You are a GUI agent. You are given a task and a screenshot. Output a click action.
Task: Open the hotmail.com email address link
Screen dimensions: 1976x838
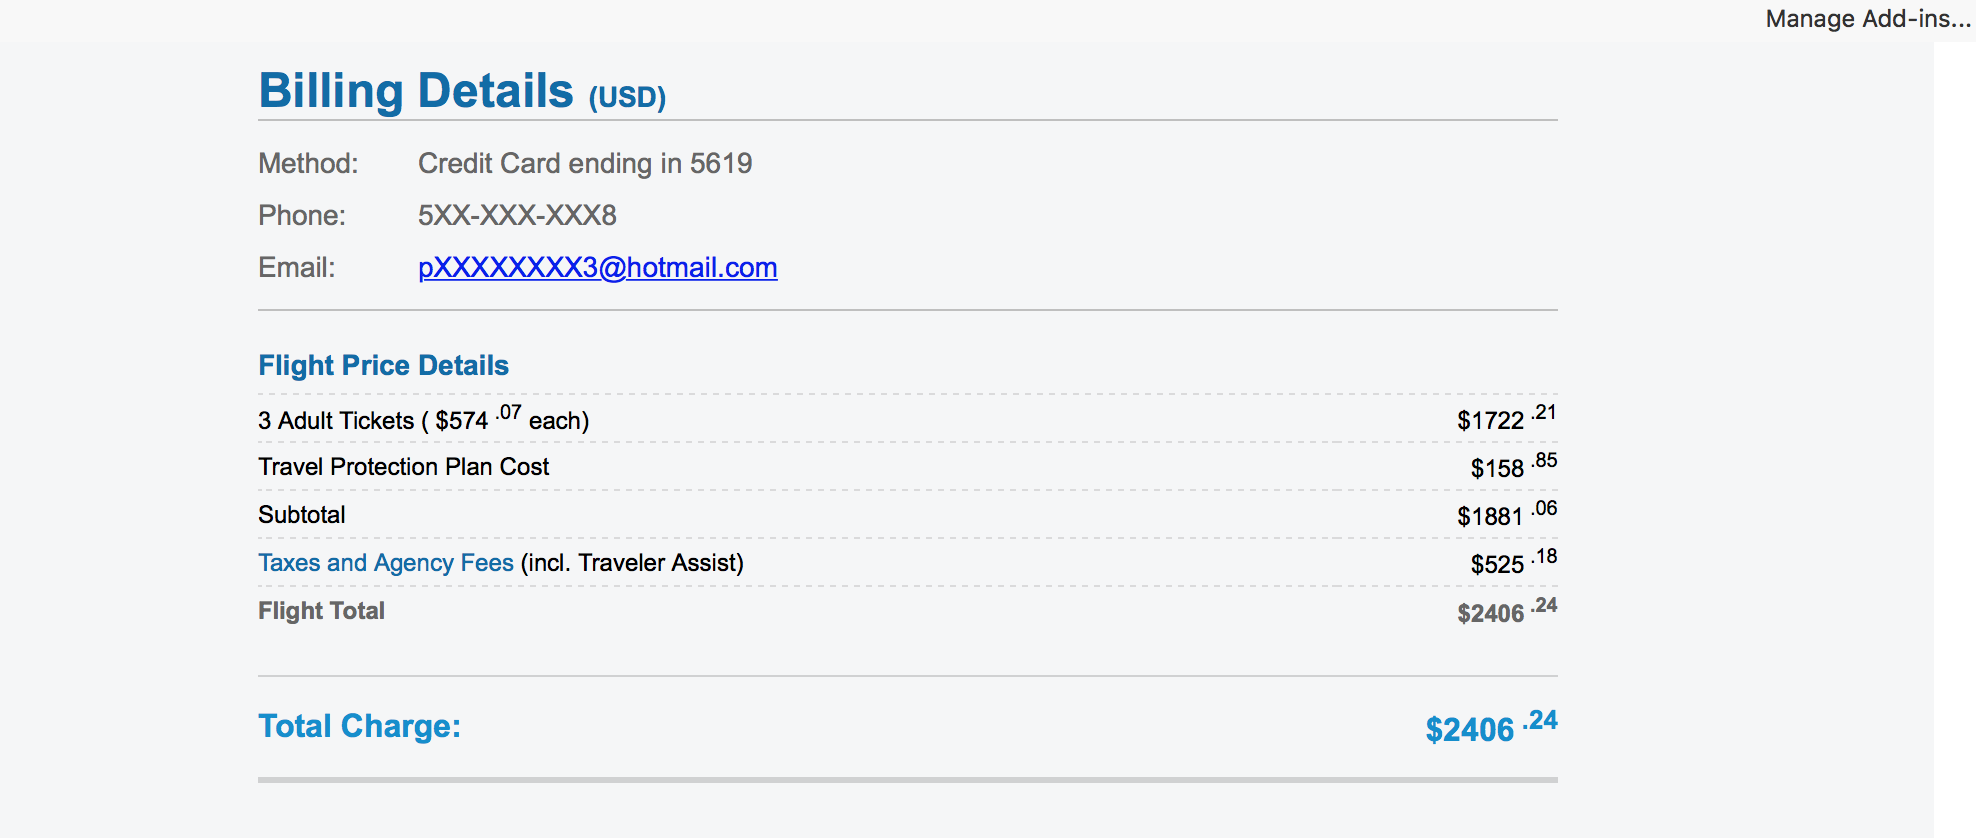click(x=597, y=268)
